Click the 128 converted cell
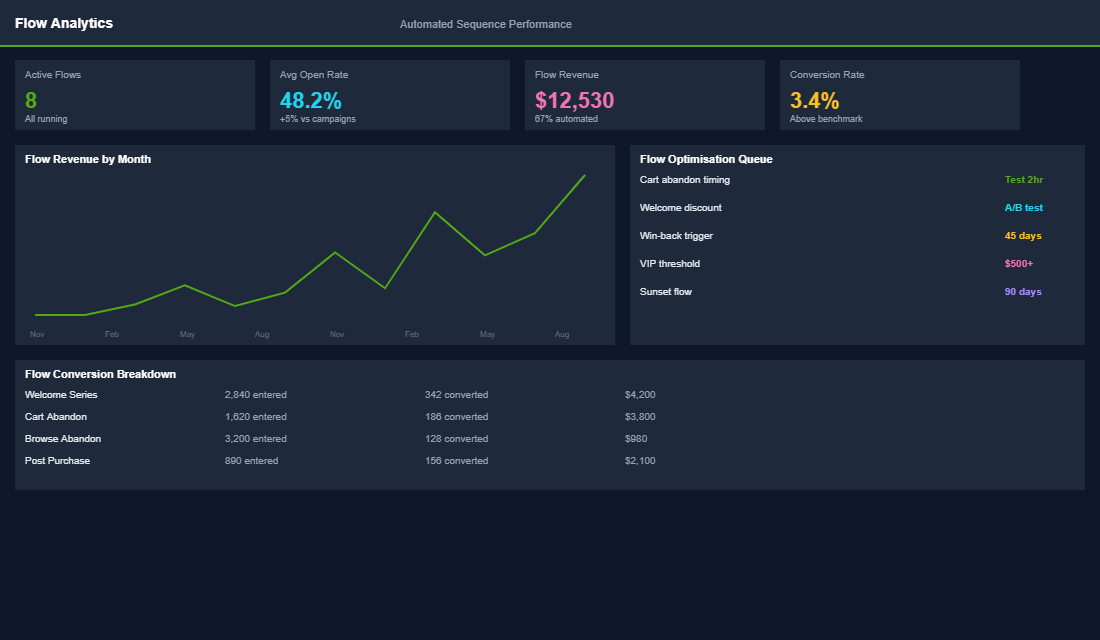This screenshot has width=1100, height=640. [x=456, y=439]
